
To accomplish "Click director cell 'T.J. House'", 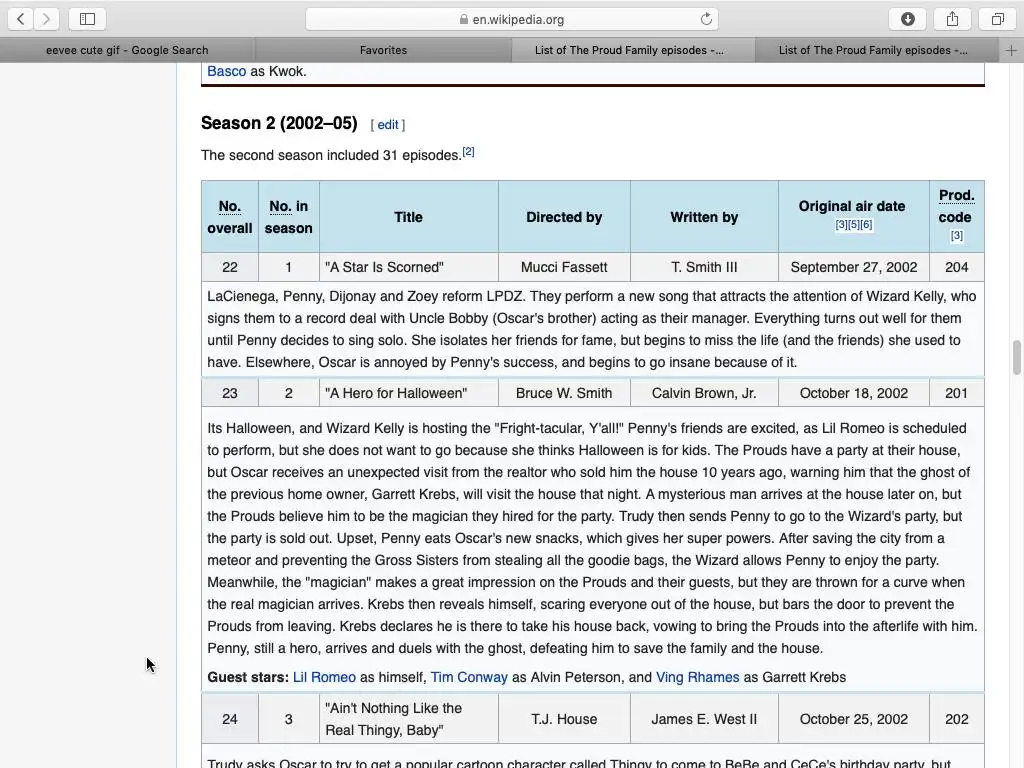I will (x=564, y=719).
